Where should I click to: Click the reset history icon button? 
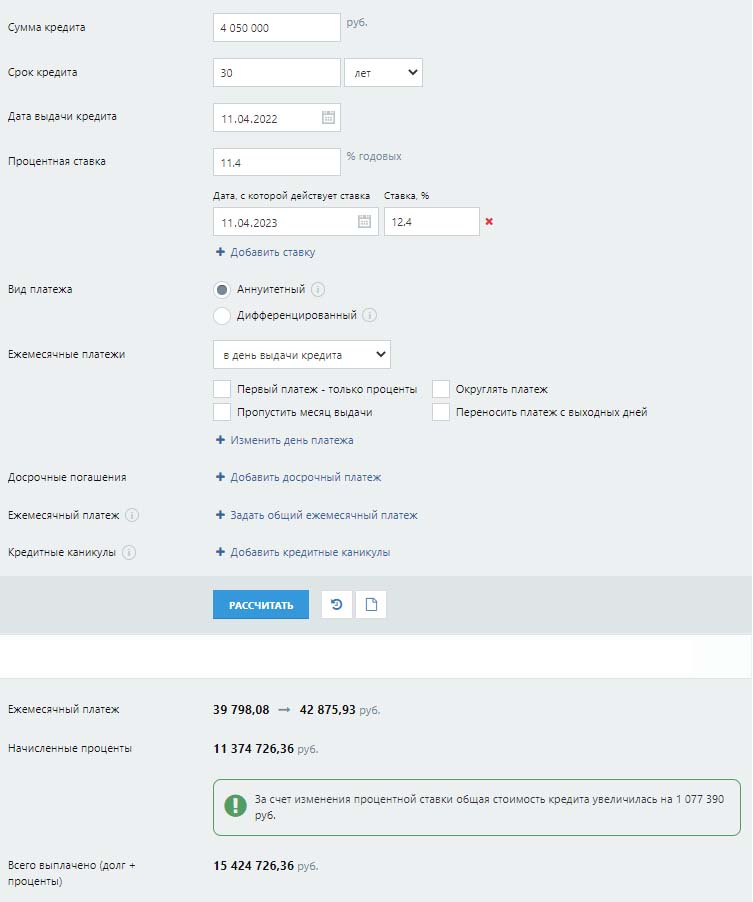pyautogui.click(x=337, y=605)
